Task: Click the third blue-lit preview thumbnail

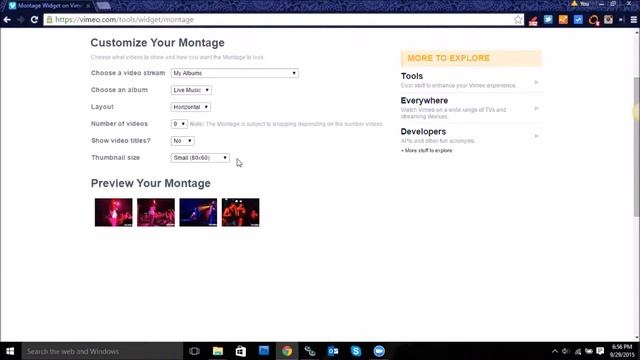Action: (198, 212)
